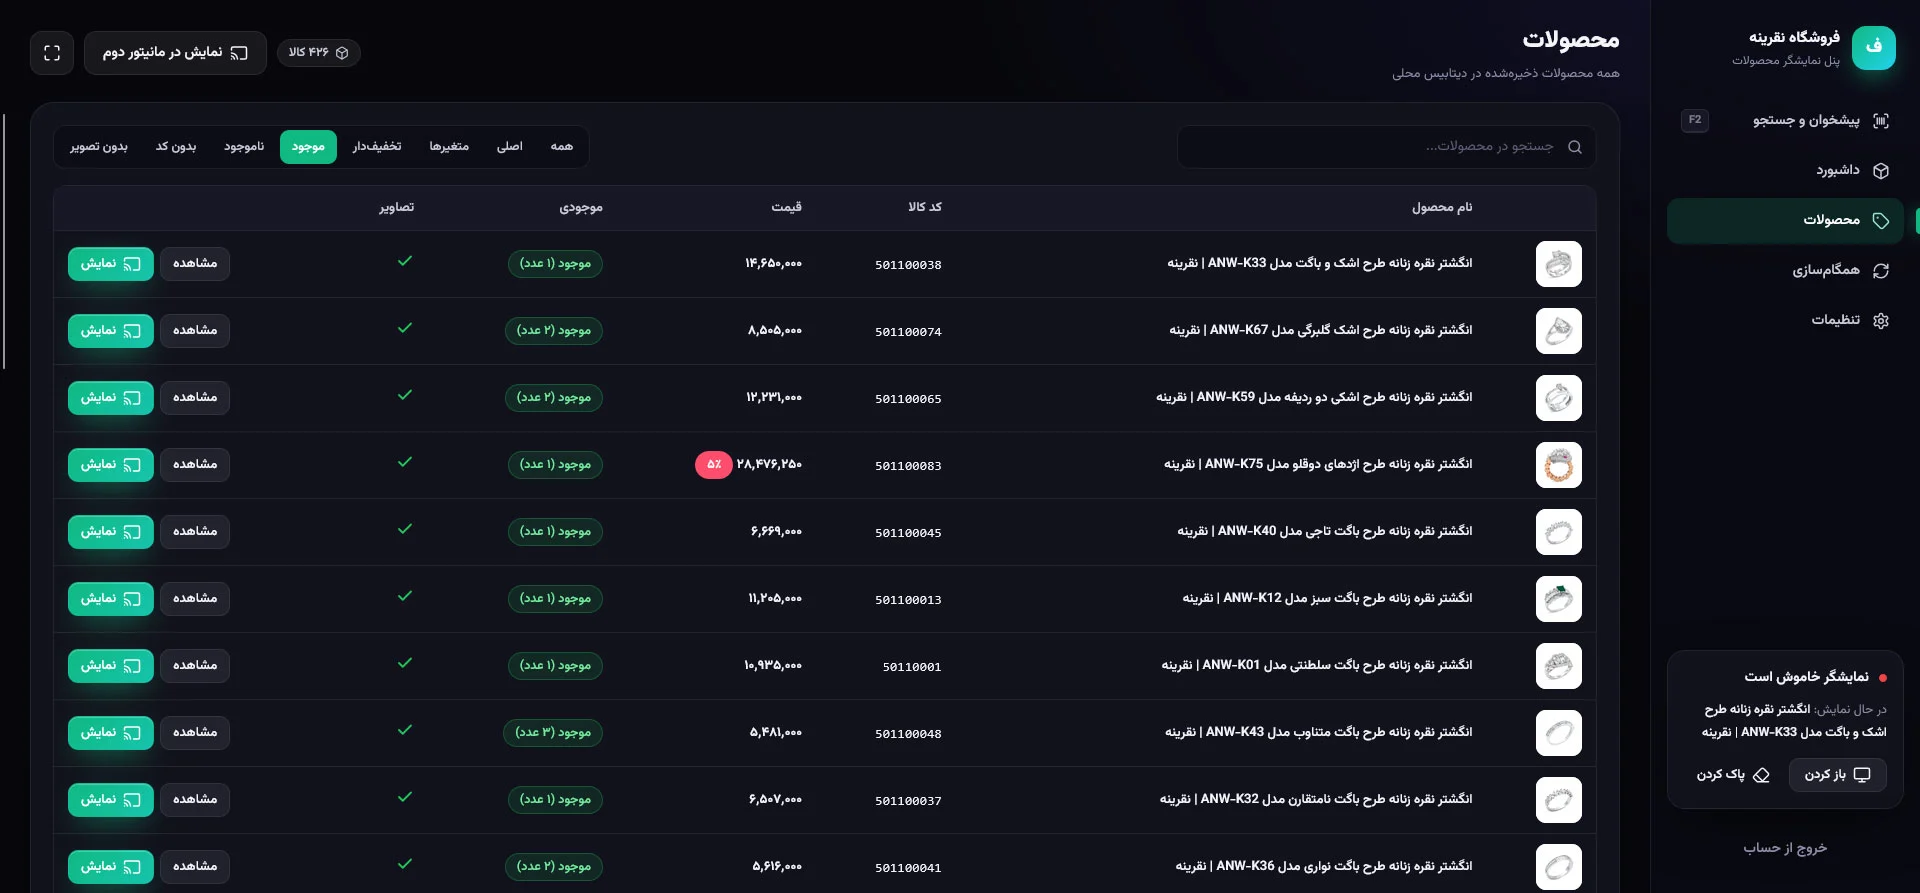Viewport: 1920px width, 893px height.
Task: Click the monitor icon in باز کردن button
Action: point(1862,775)
